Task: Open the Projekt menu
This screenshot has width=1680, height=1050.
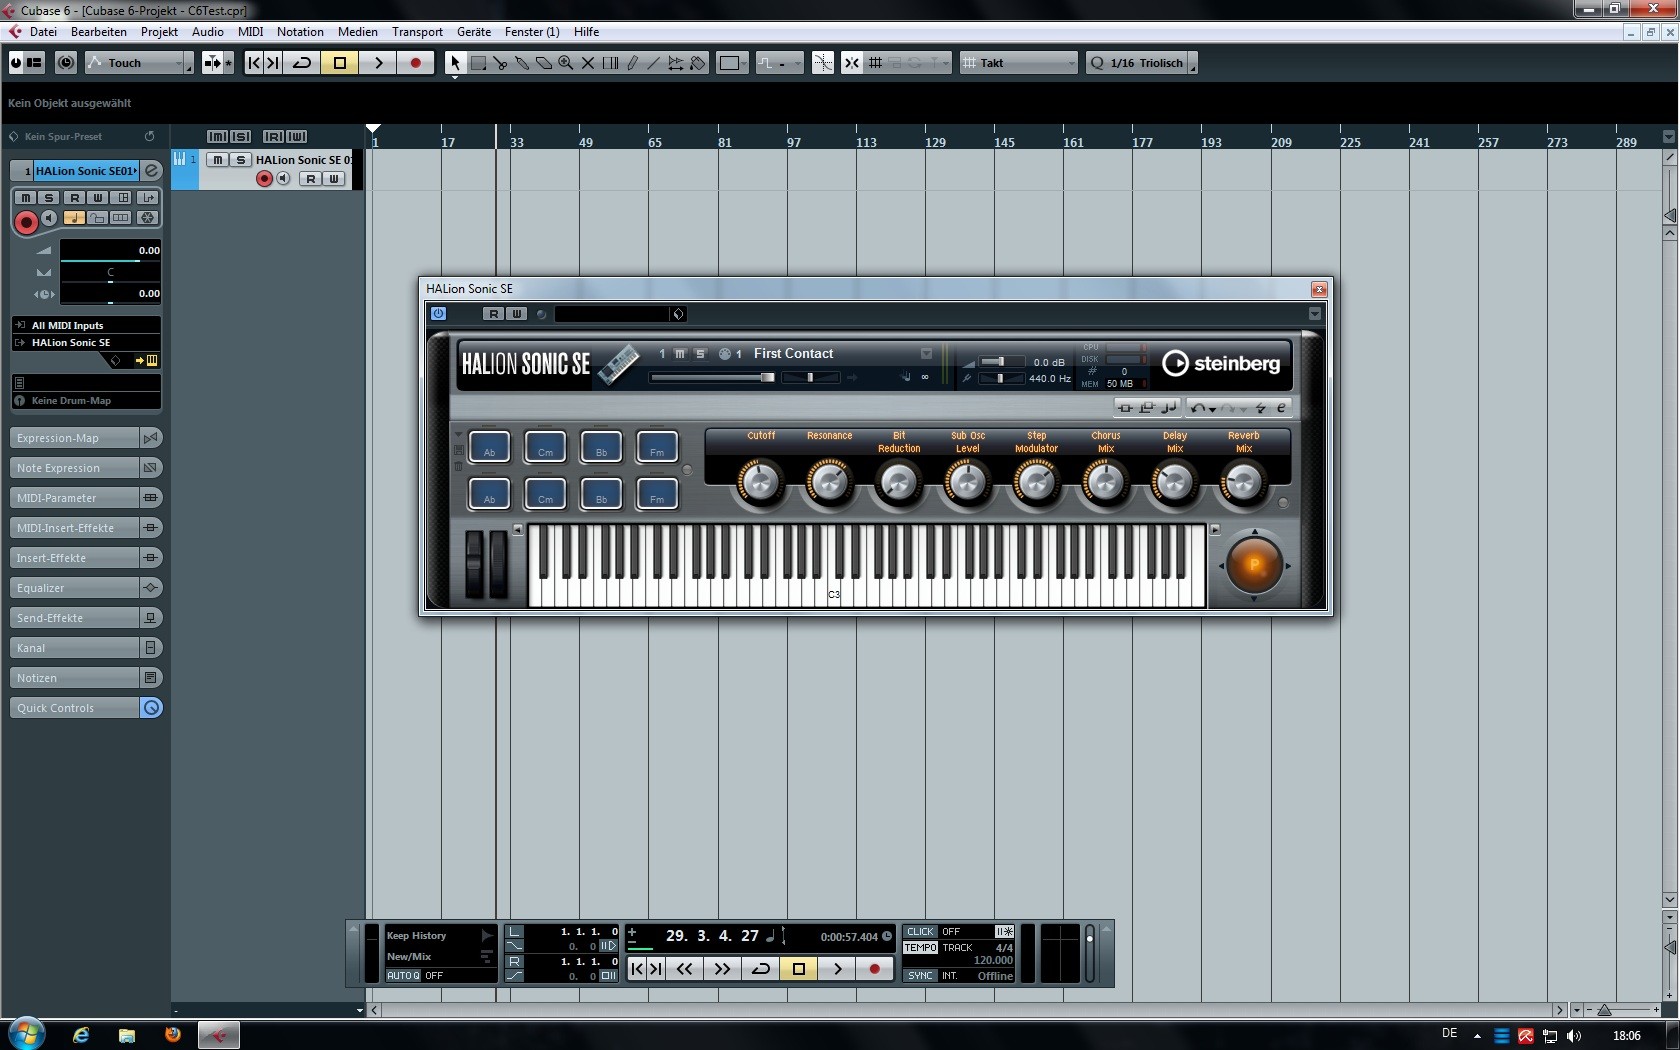Action: [x=159, y=32]
